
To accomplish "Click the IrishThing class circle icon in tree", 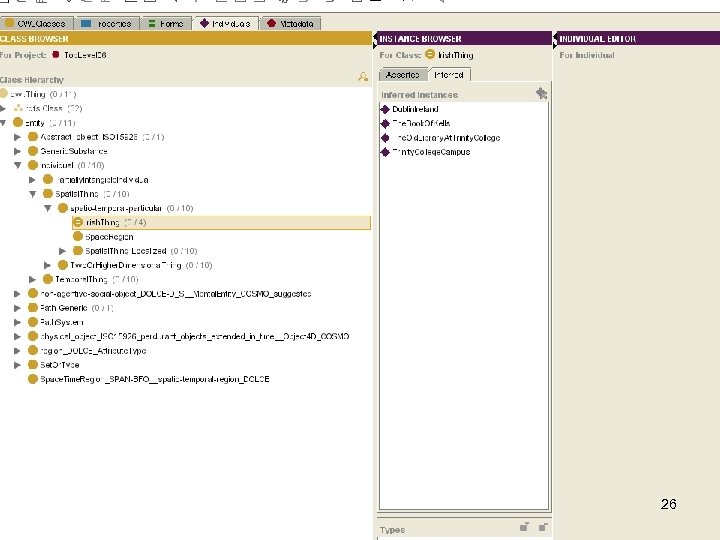I will (78, 222).
